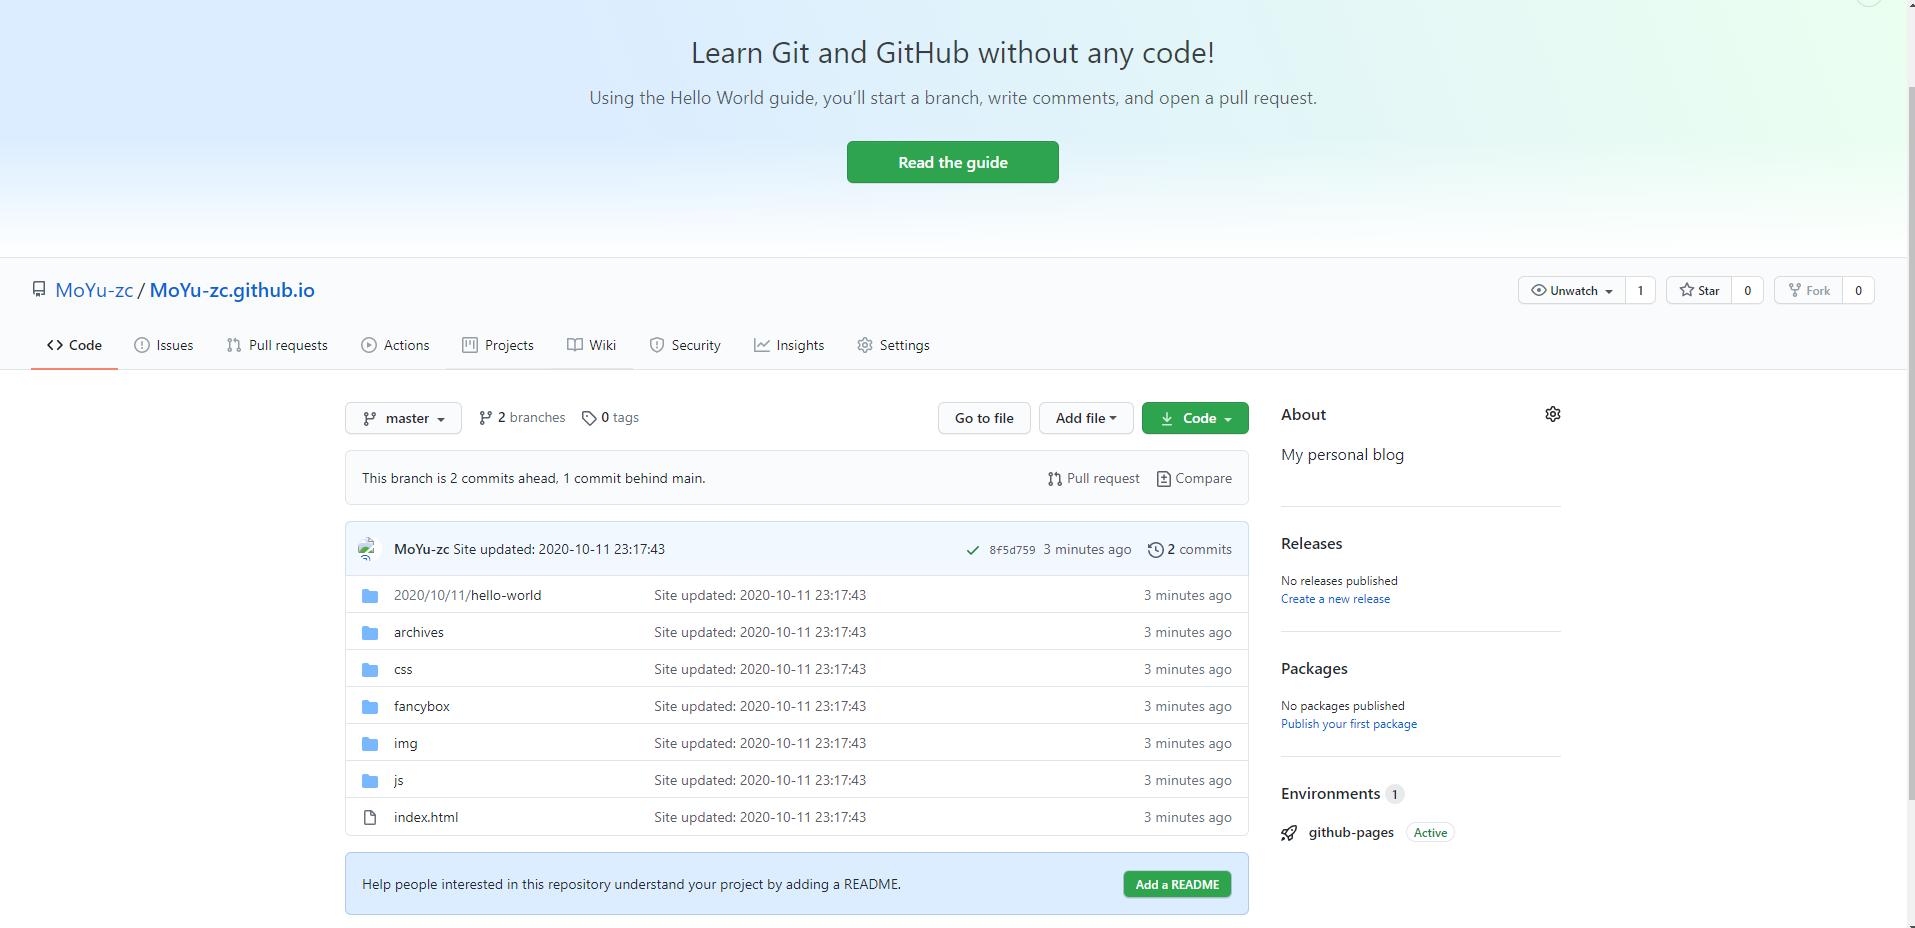Click the Active badge beside github-pages
The image size is (1915, 928).
point(1430,833)
